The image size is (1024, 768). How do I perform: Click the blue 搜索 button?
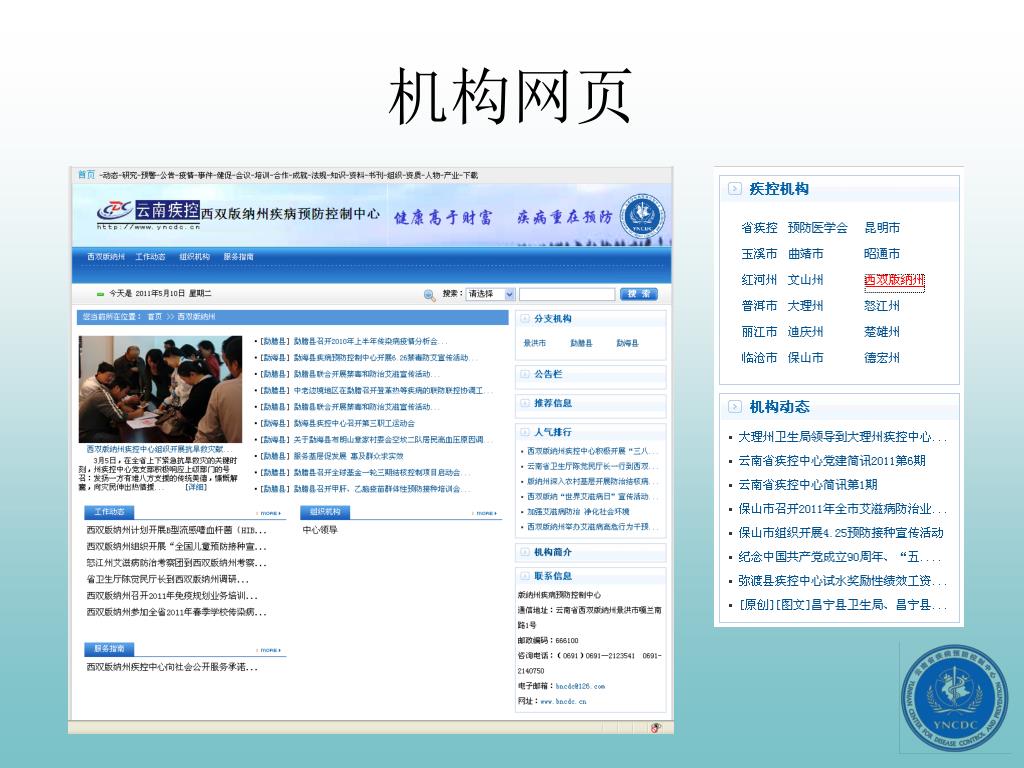pyautogui.click(x=639, y=294)
